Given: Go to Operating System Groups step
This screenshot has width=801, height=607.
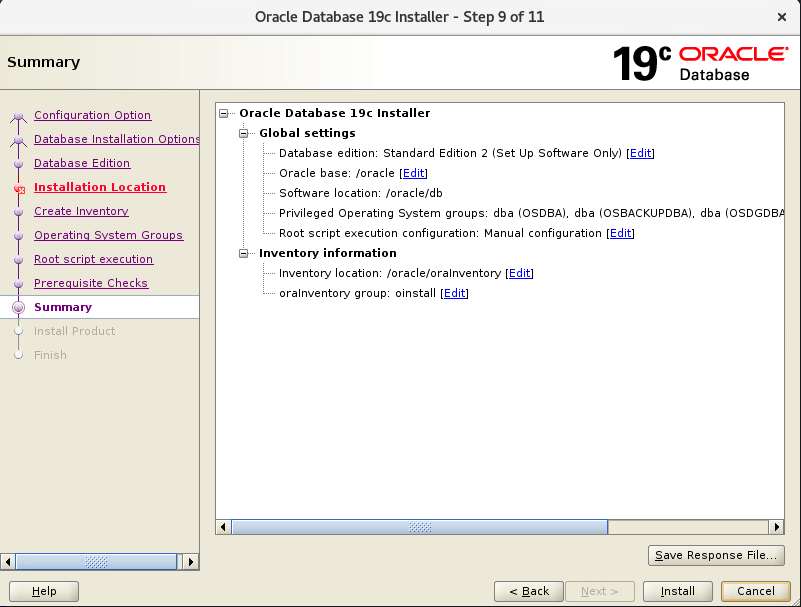Looking at the screenshot, I should 108,235.
